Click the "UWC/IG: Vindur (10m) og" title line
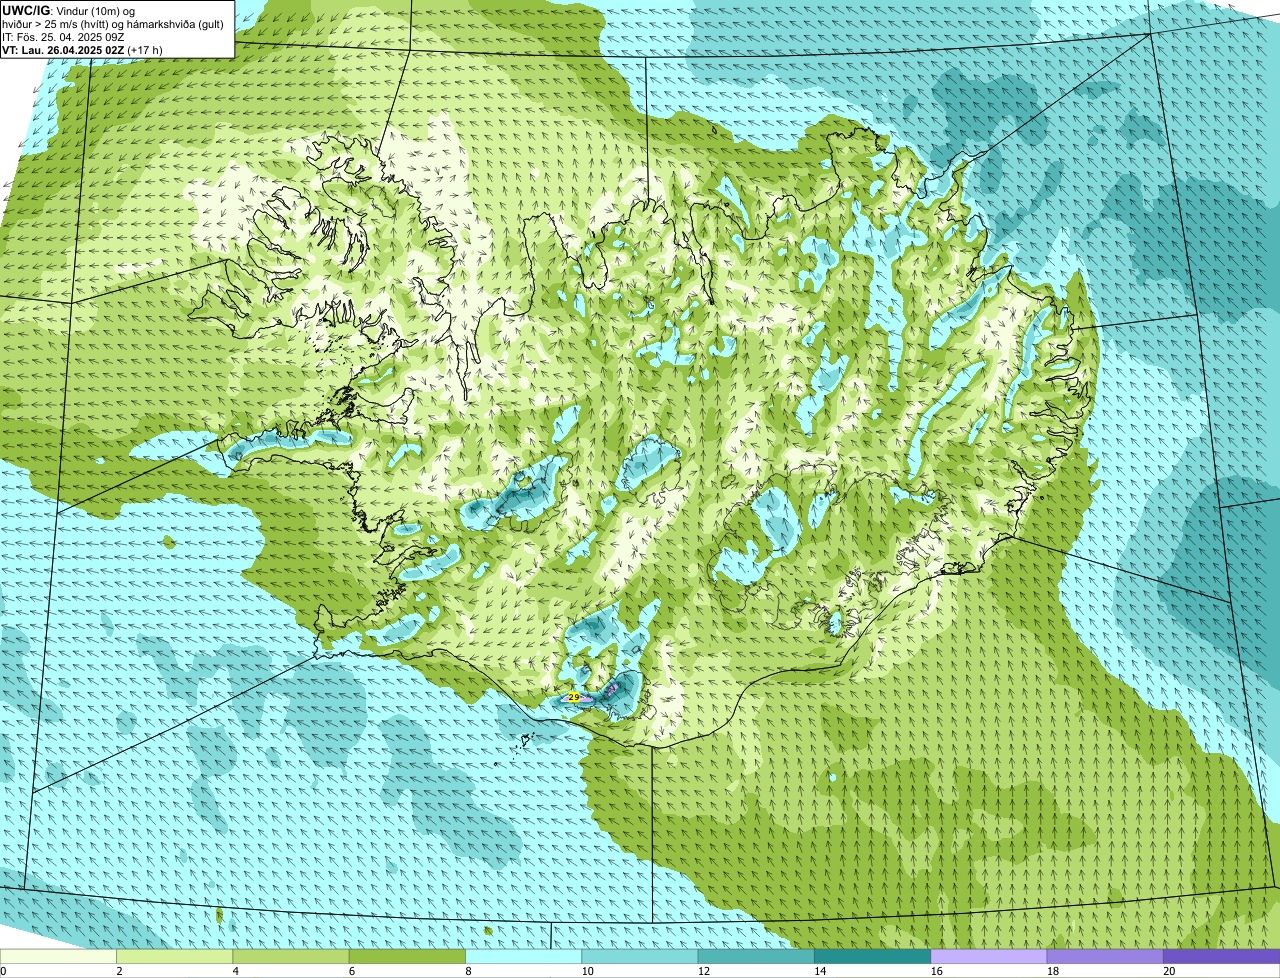This screenshot has height=978, width=1280. click(69, 10)
